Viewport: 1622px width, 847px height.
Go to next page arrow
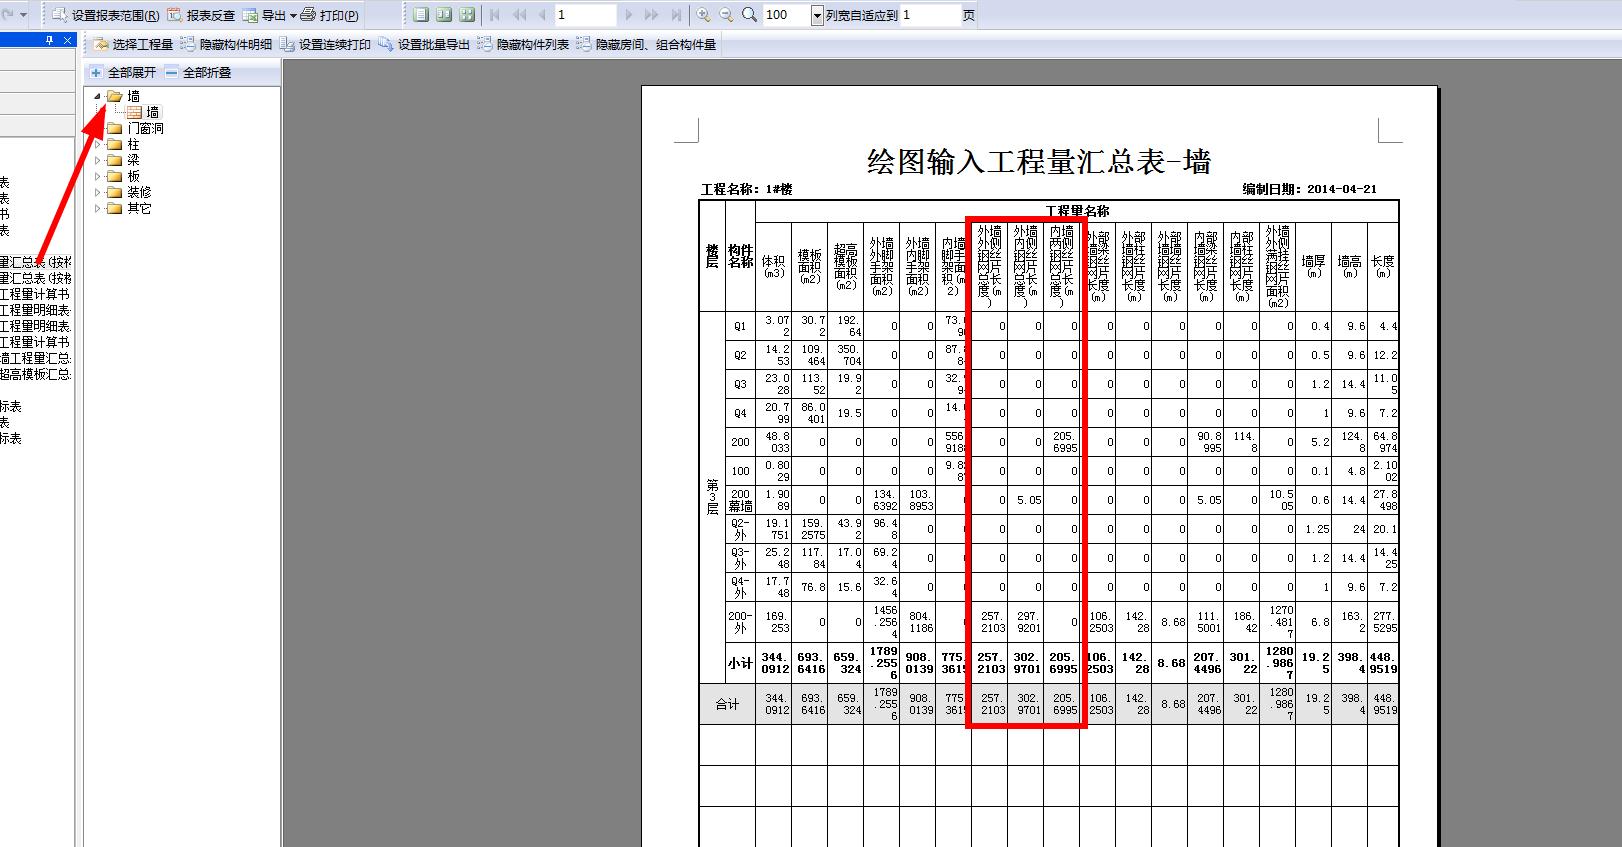pyautogui.click(x=628, y=15)
